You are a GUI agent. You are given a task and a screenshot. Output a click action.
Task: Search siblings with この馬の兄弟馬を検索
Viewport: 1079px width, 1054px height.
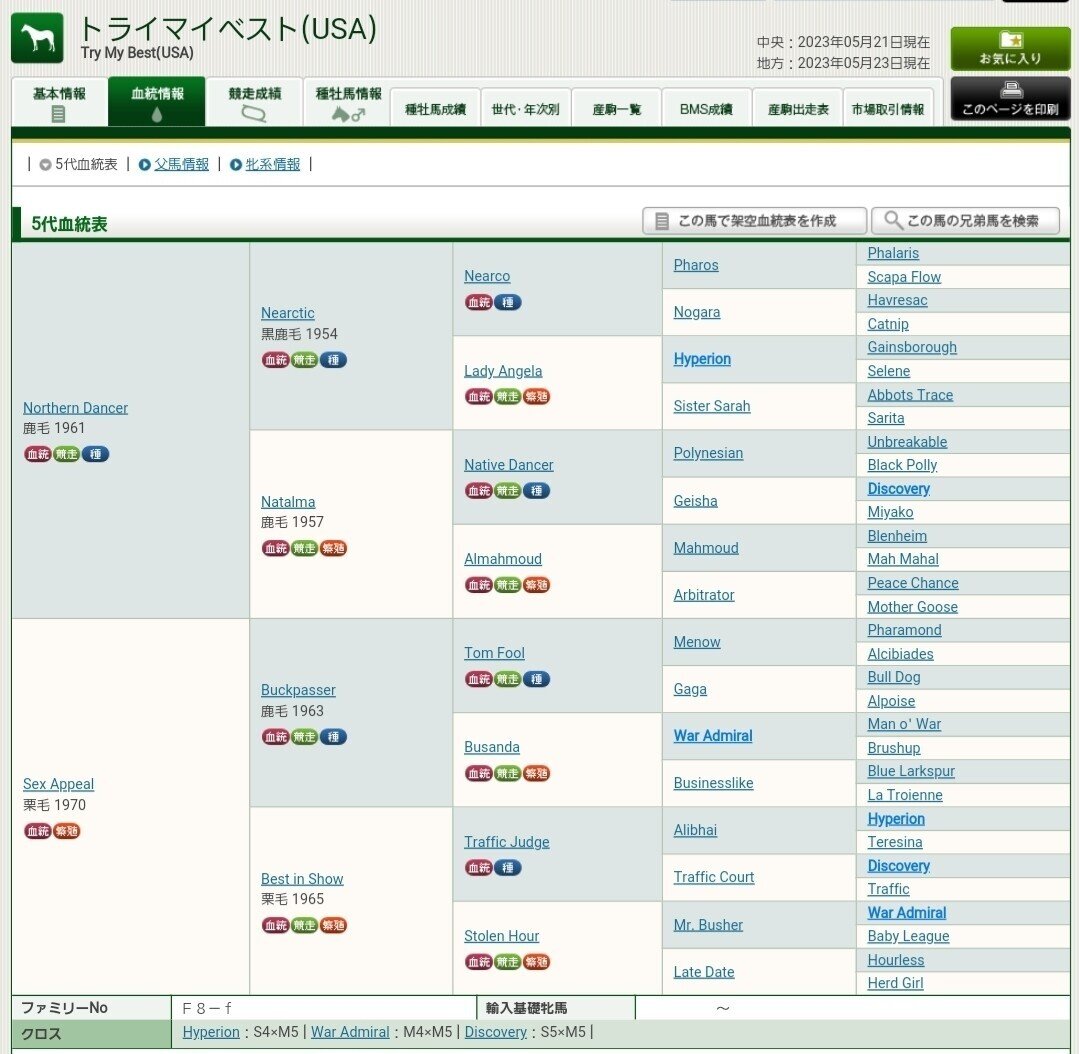point(965,221)
